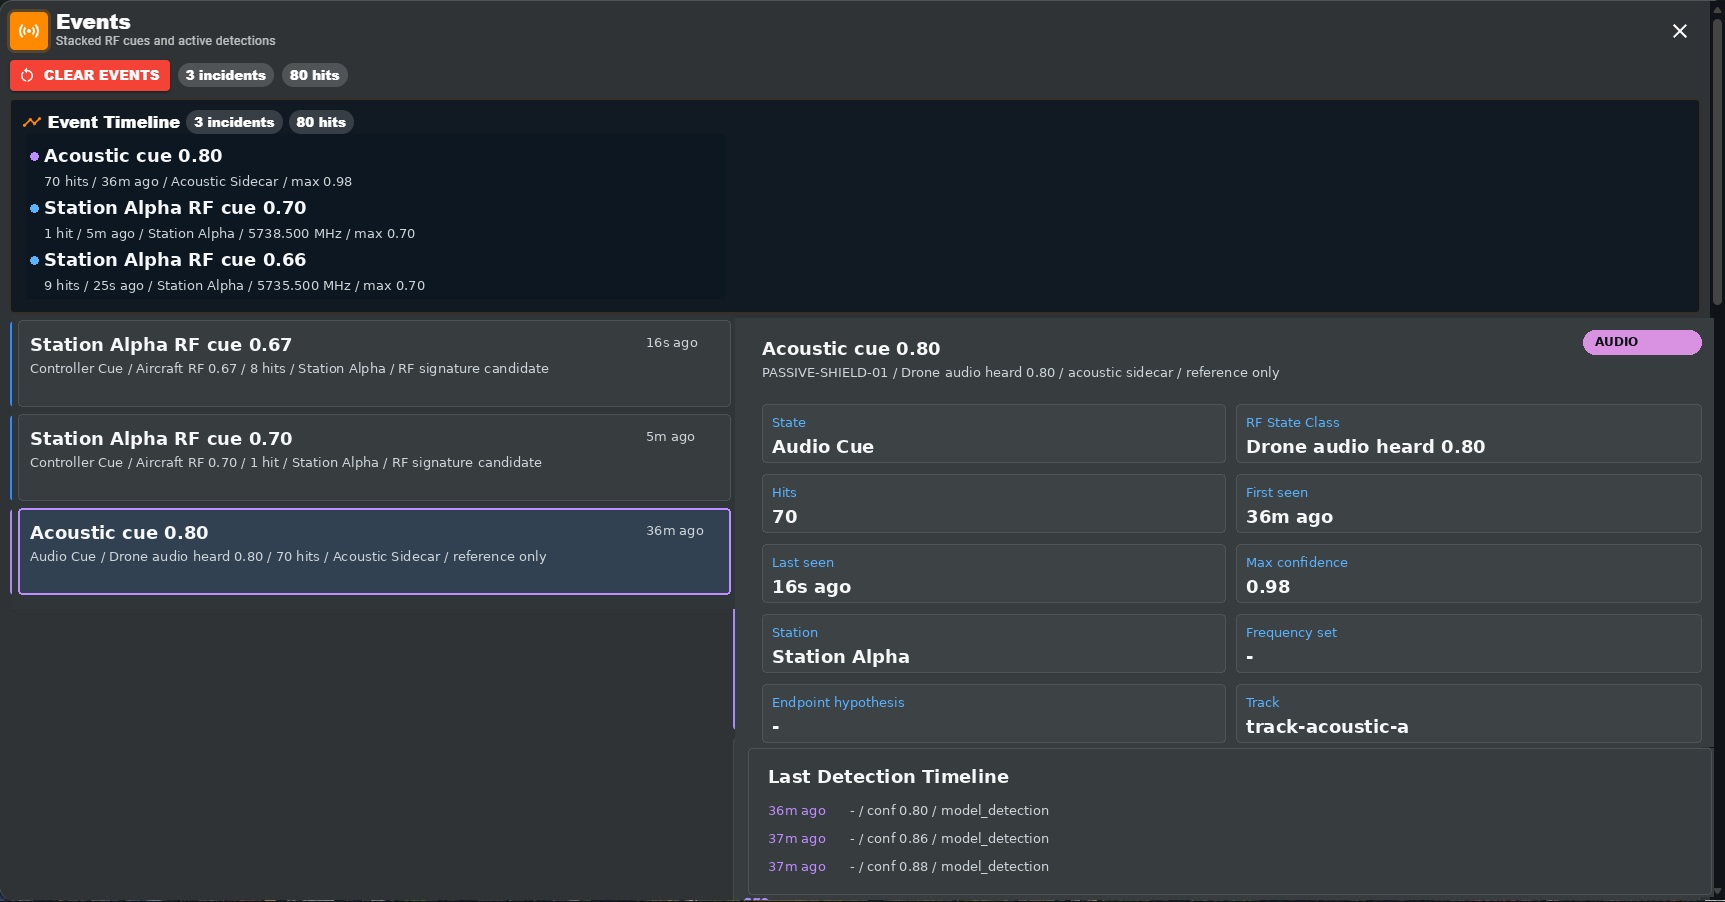This screenshot has height=902, width=1725.
Task: Click the Endpoint hypothesis field
Action: point(994,713)
